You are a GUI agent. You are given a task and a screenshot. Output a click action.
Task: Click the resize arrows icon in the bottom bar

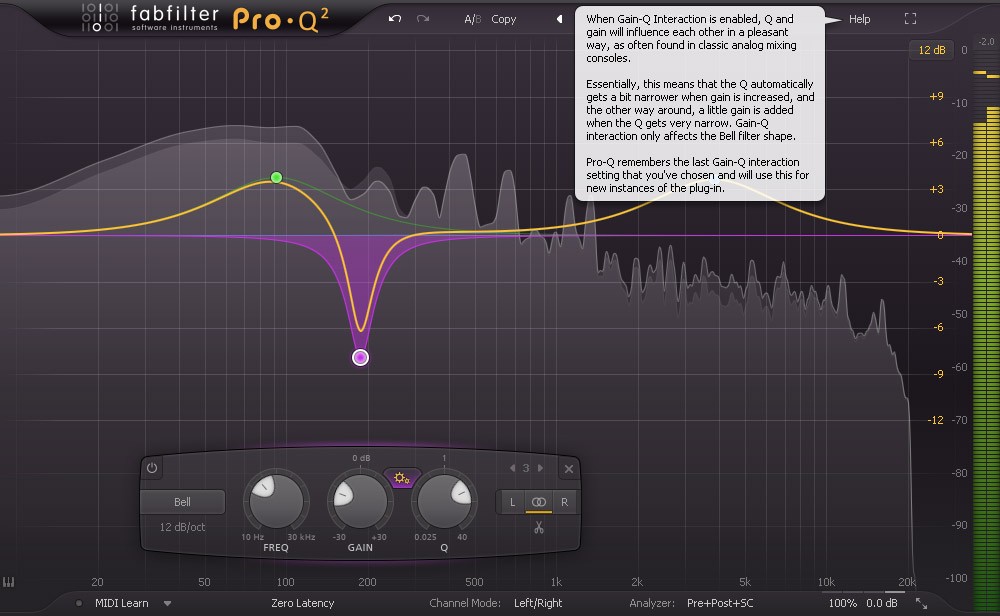(x=922, y=603)
